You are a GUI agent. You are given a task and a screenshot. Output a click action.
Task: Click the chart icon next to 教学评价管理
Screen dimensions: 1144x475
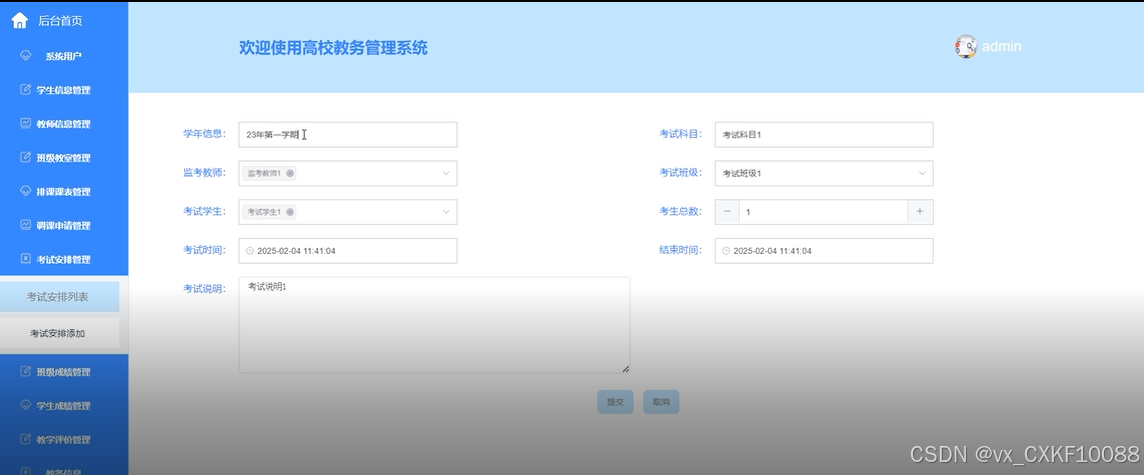pyautogui.click(x=26, y=439)
